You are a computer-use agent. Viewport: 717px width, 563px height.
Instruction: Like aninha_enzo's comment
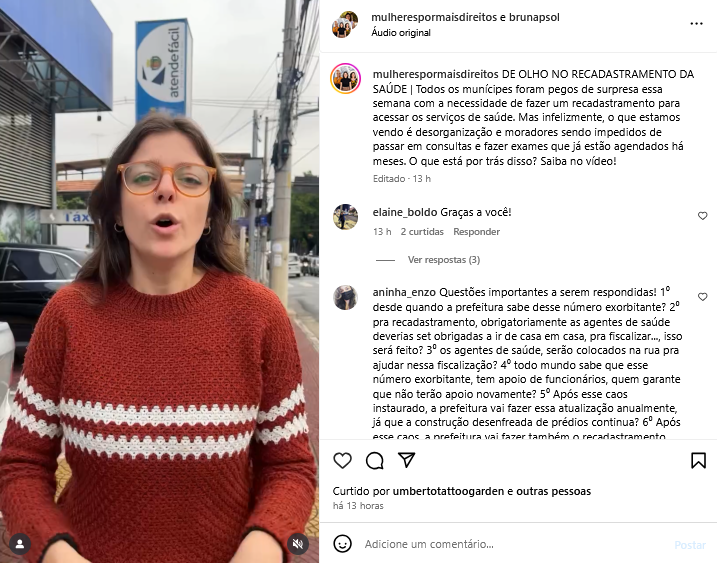tap(702, 297)
